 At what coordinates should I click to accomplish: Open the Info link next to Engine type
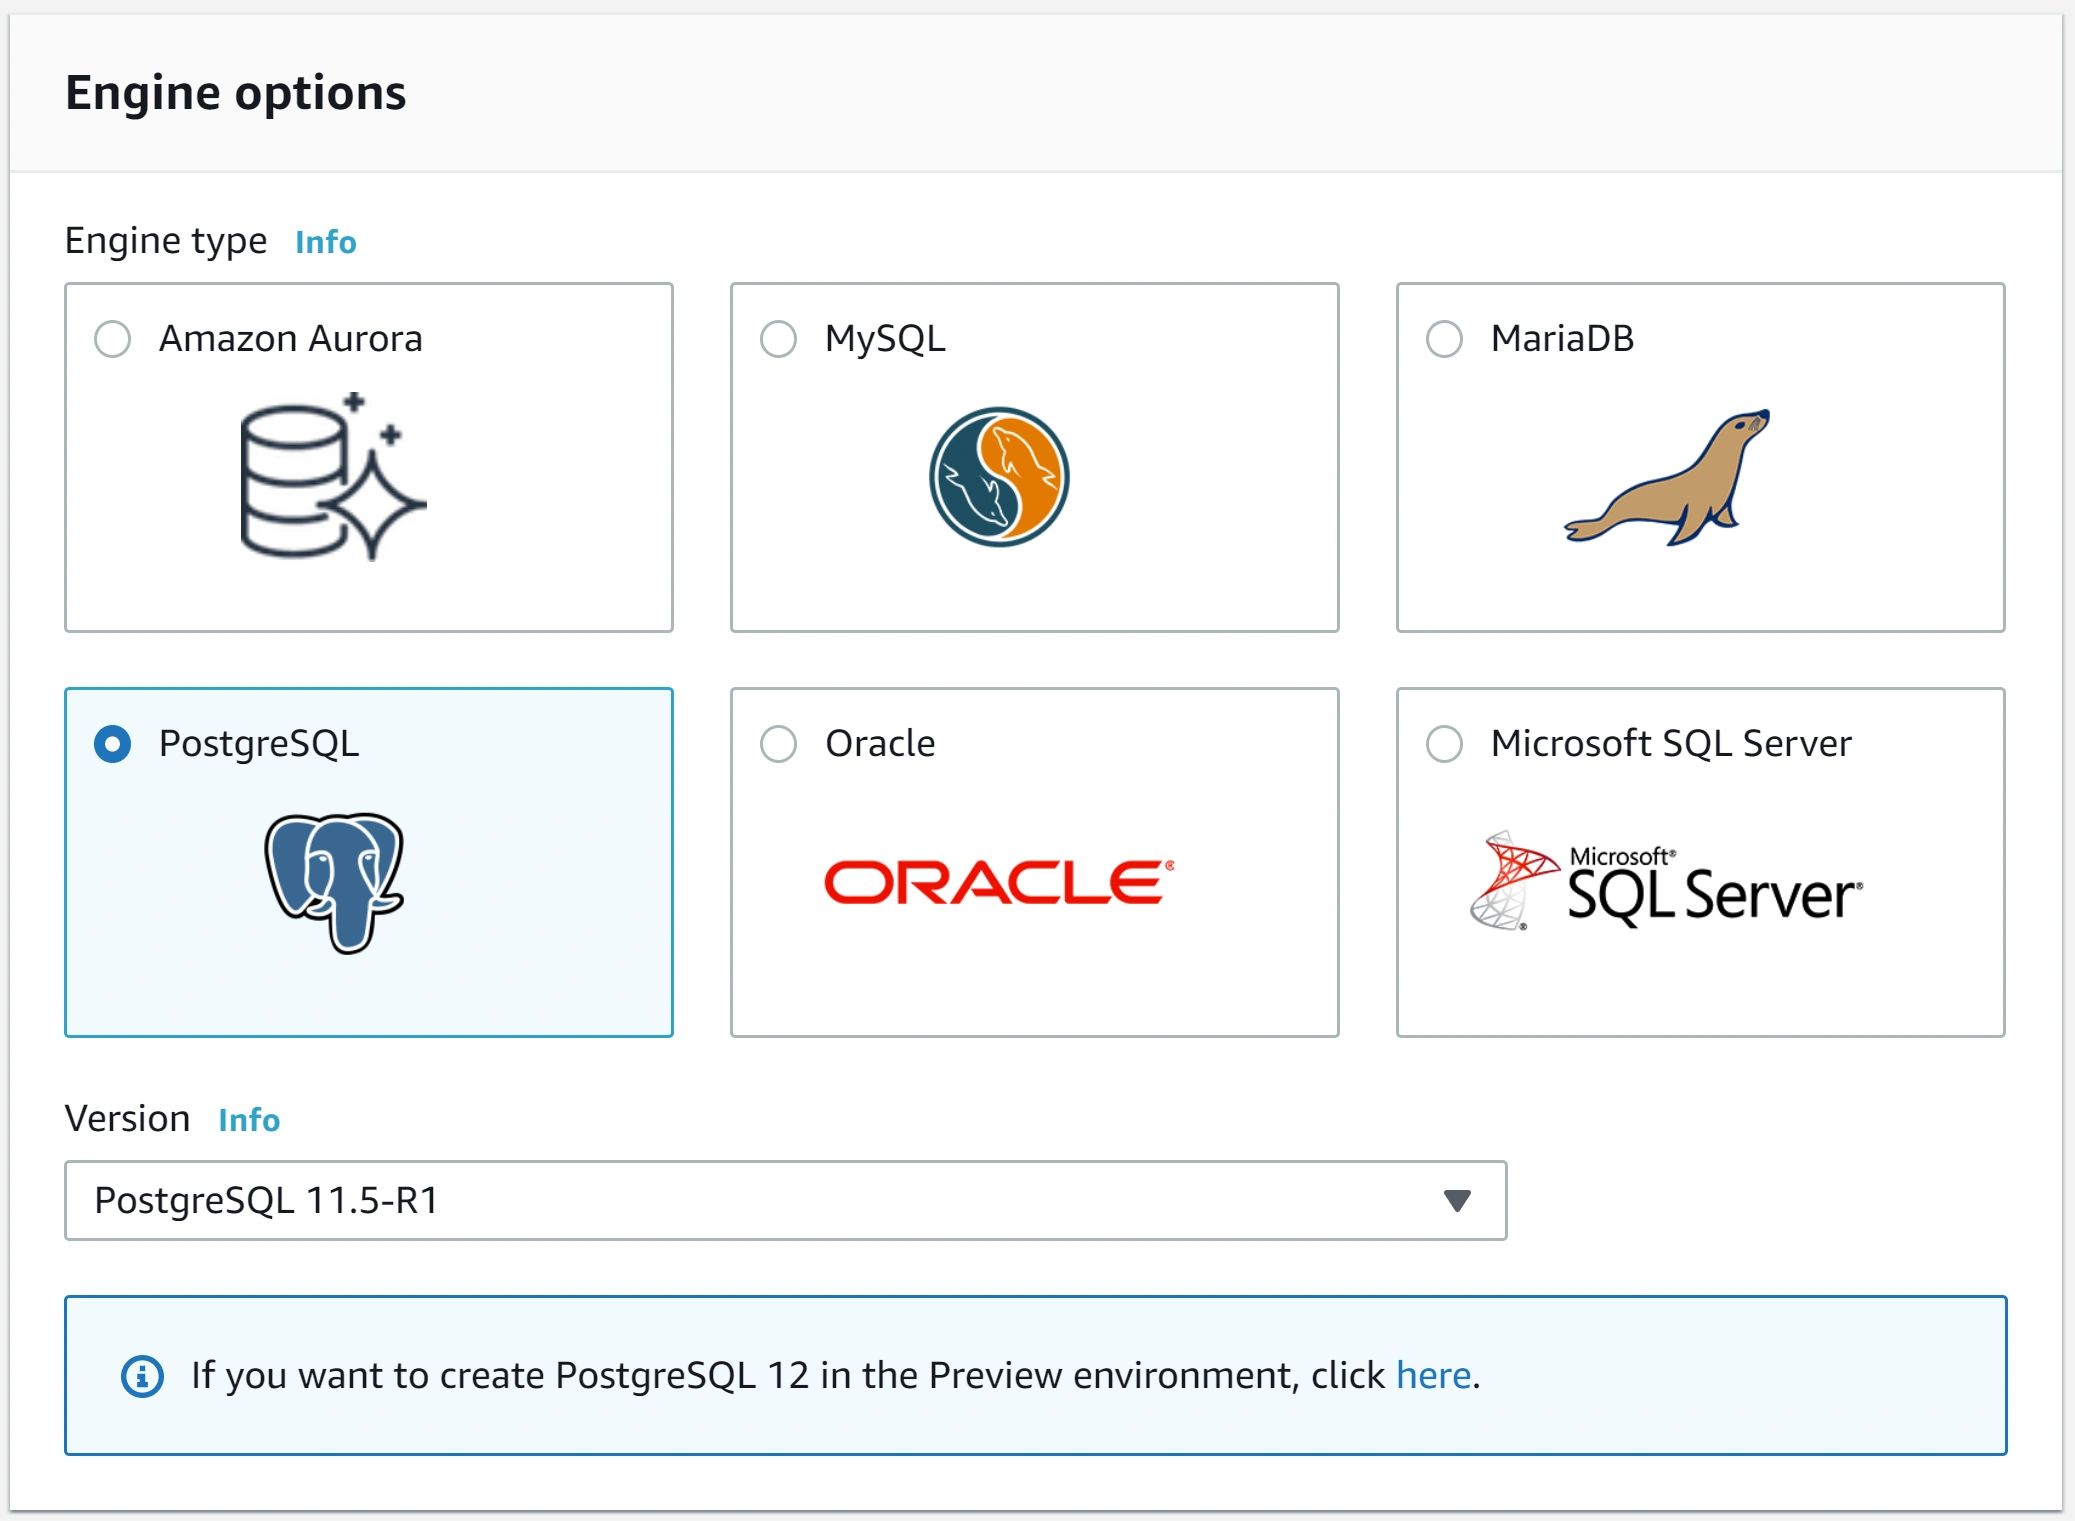click(325, 242)
